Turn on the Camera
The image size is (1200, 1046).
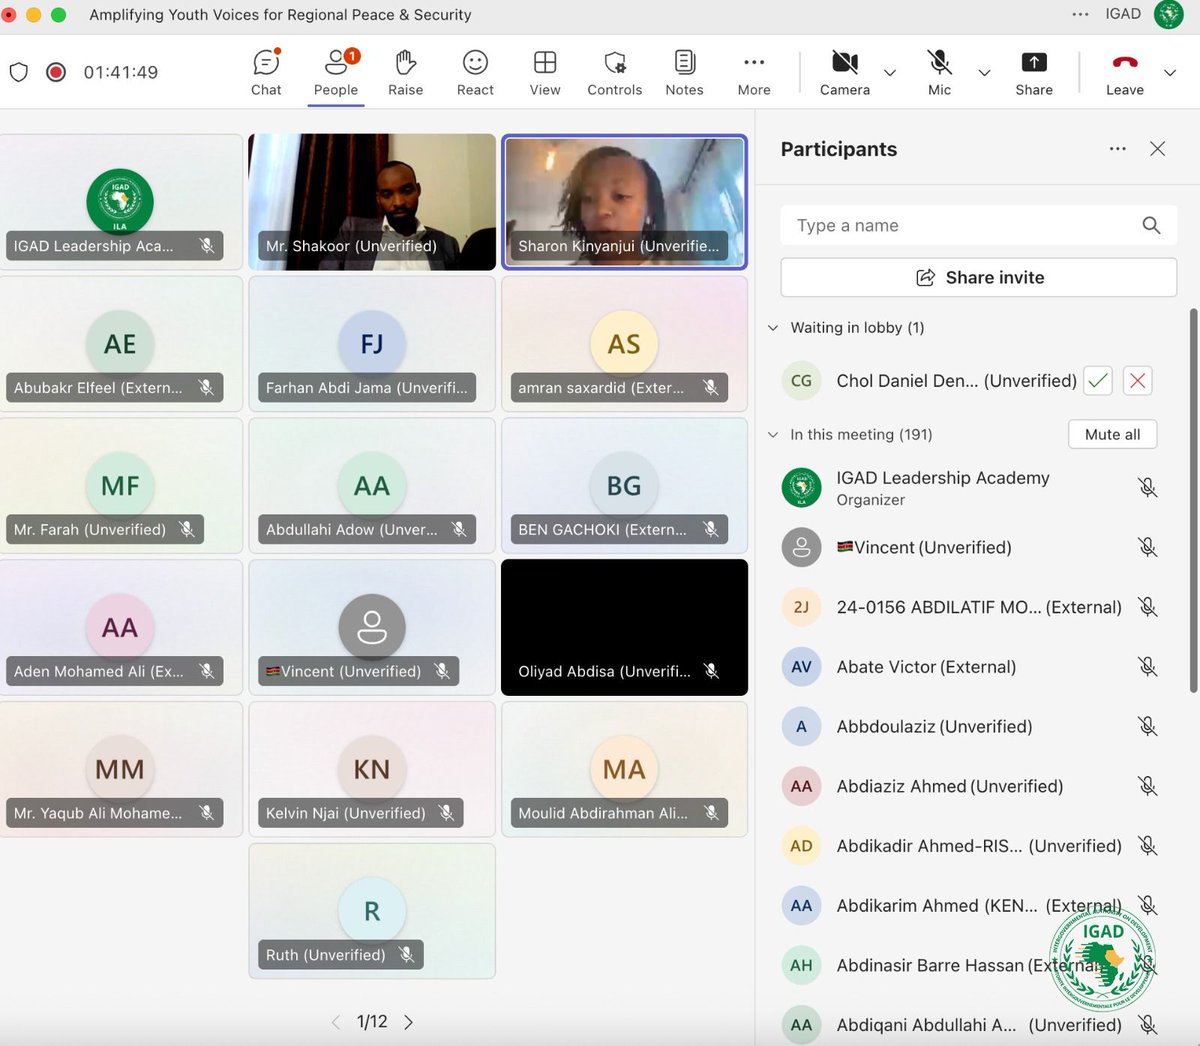tap(845, 73)
